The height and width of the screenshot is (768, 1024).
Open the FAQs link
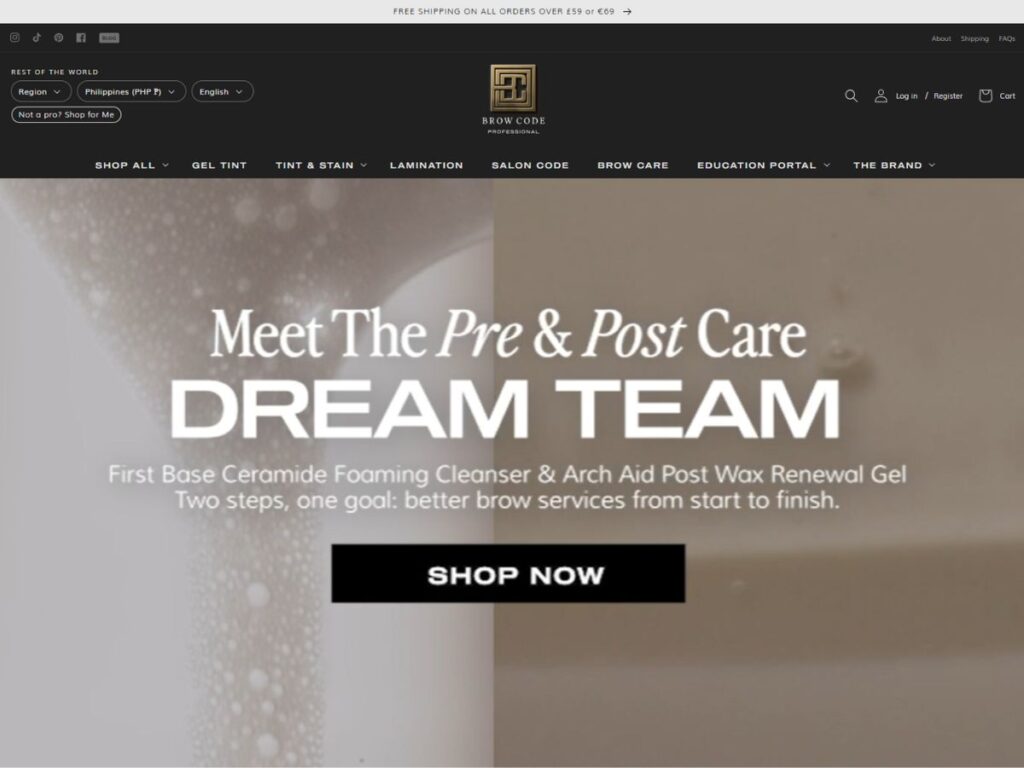click(1006, 39)
